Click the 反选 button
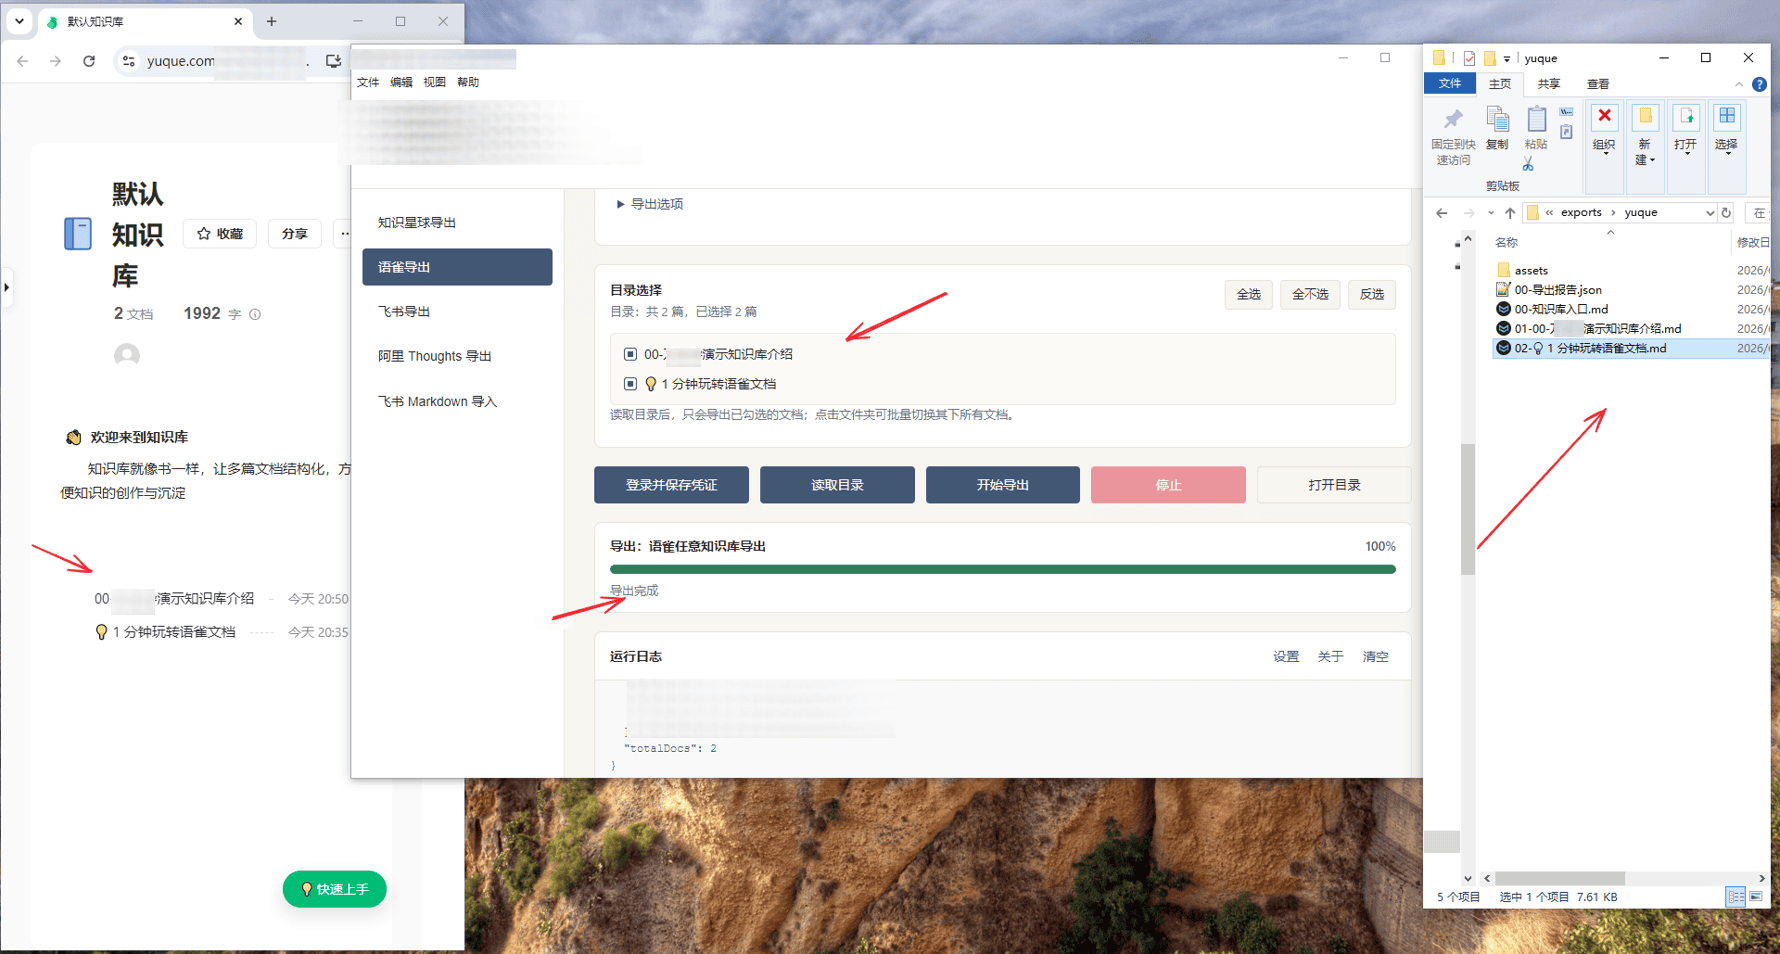 click(1372, 294)
